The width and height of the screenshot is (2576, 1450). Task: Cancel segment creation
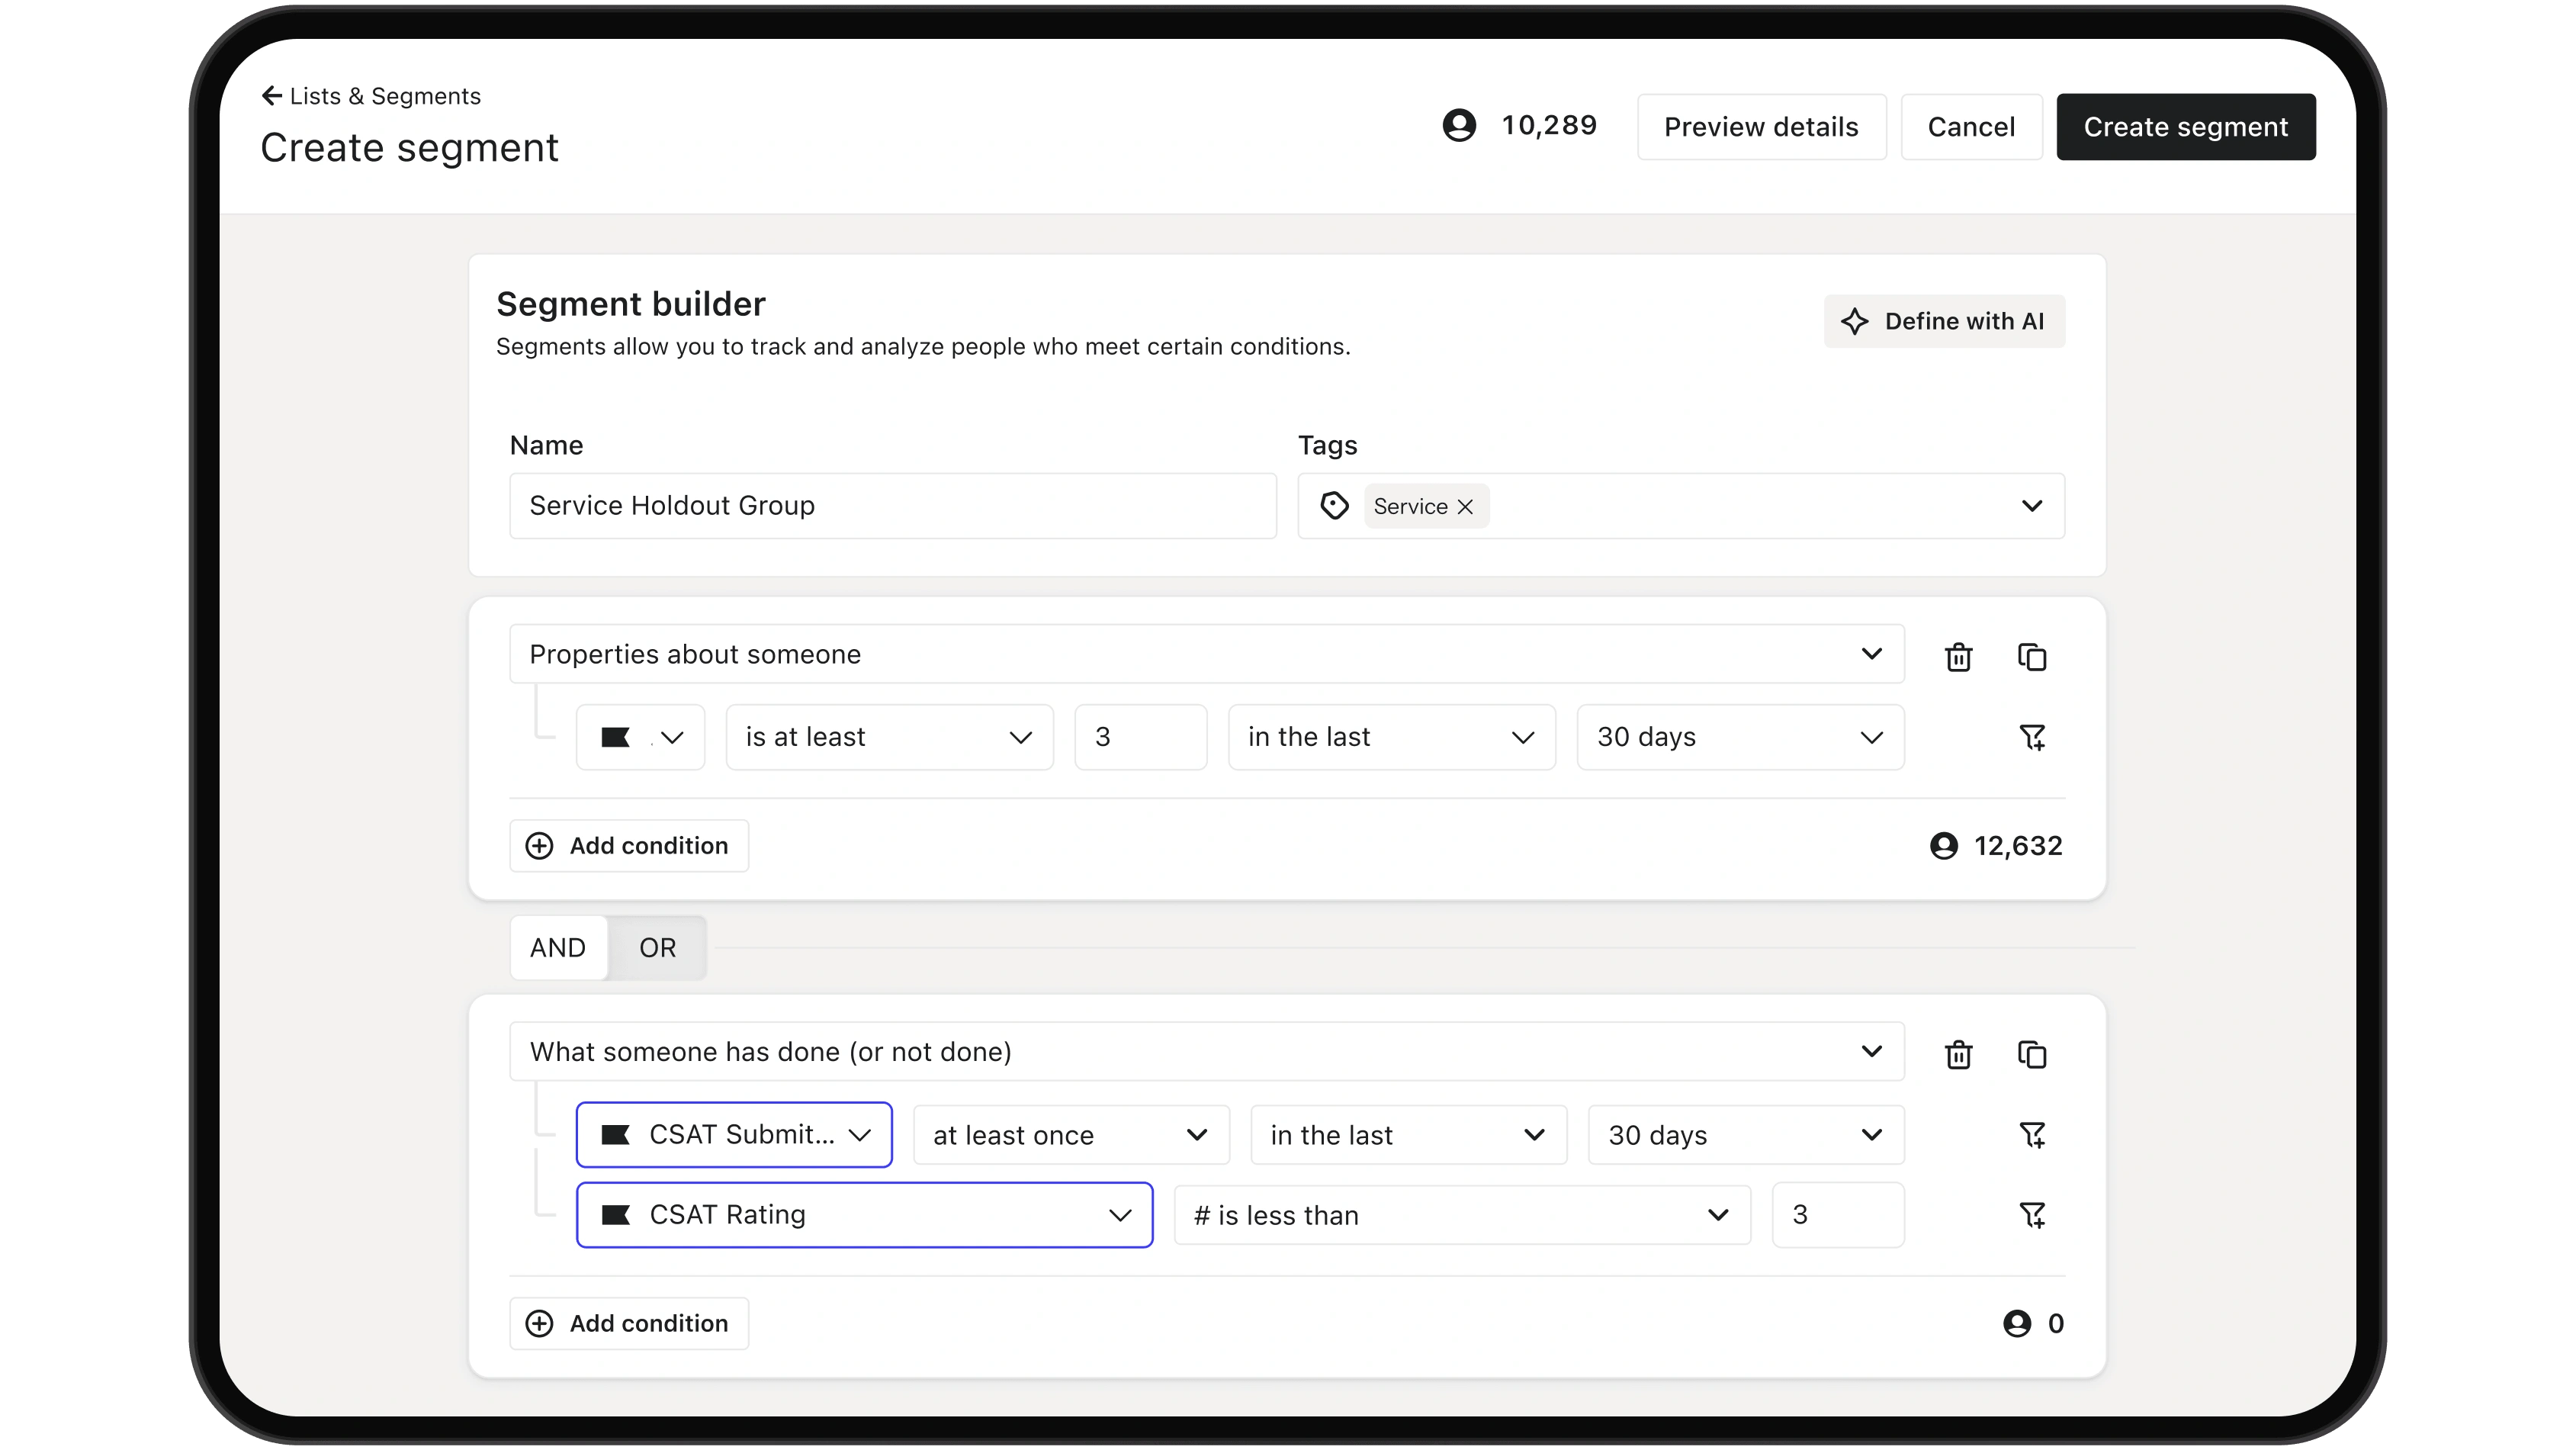[x=1971, y=127]
